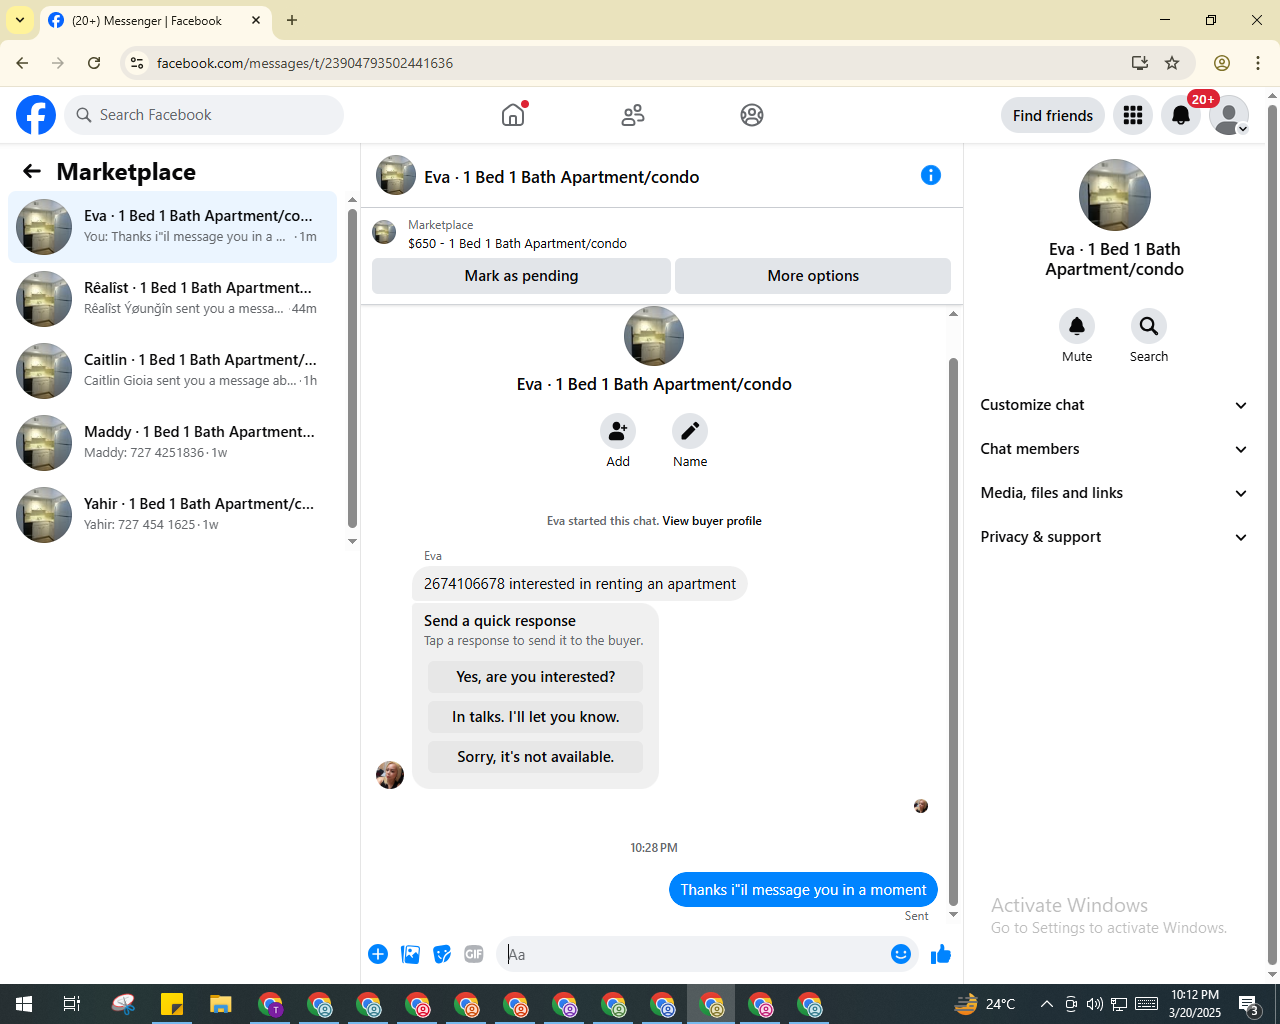Image resolution: width=1280 pixels, height=1024 pixels.
Task: Click the Find friends button
Action: [1053, 115]
